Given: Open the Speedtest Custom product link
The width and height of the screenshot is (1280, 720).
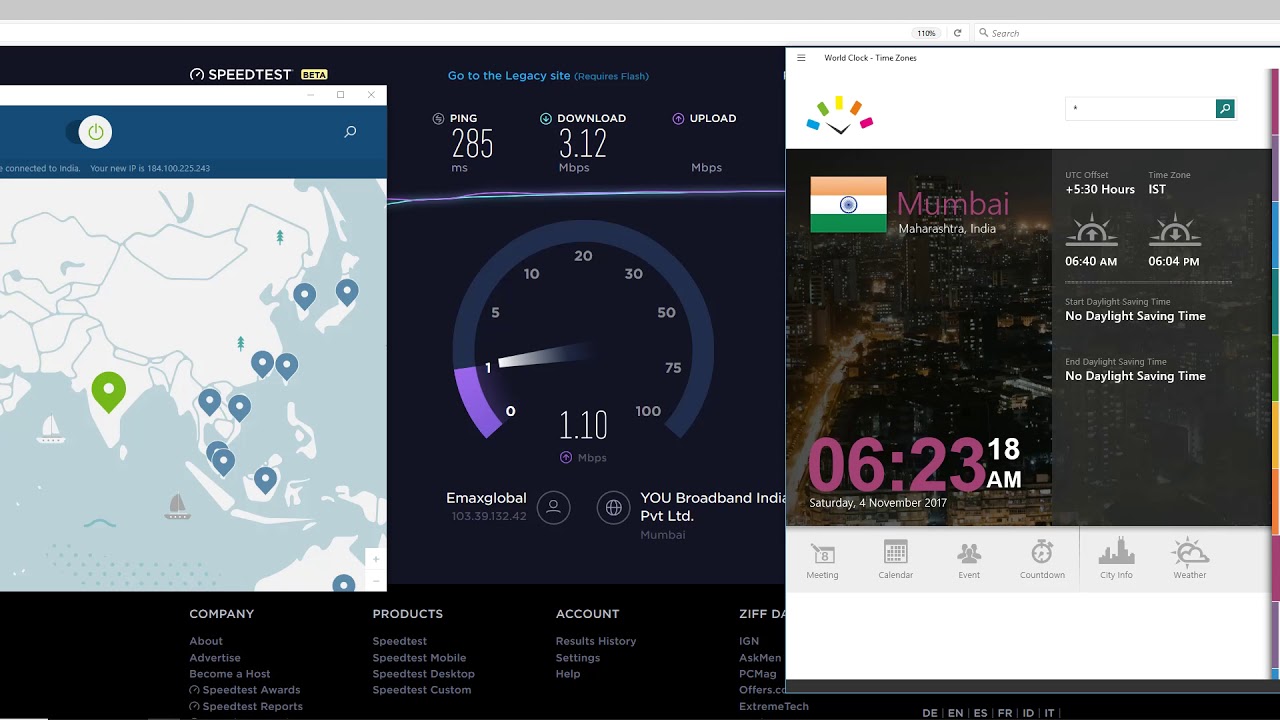Looking at the screenshot, I should (422, 690).
